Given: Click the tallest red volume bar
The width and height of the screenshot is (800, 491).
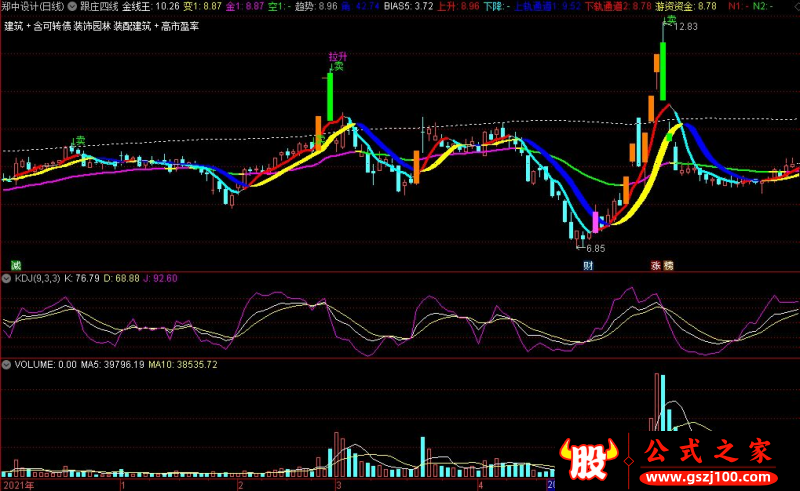Looking at the screenshot, I should [657, 402].
